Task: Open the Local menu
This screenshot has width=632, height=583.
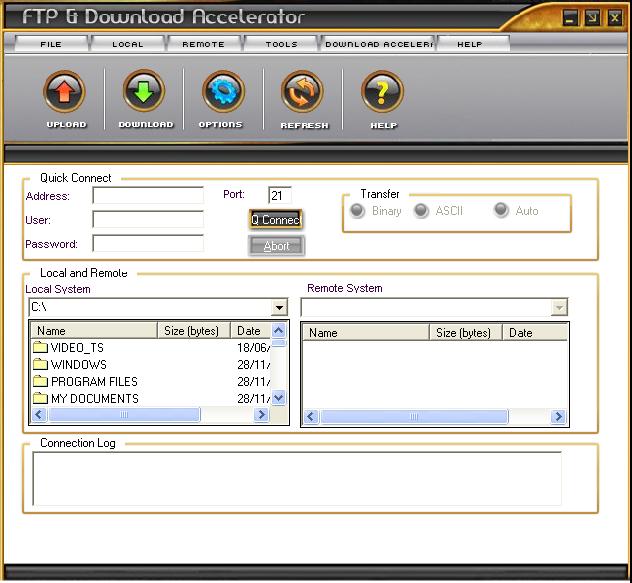Action: coord(128,44)
